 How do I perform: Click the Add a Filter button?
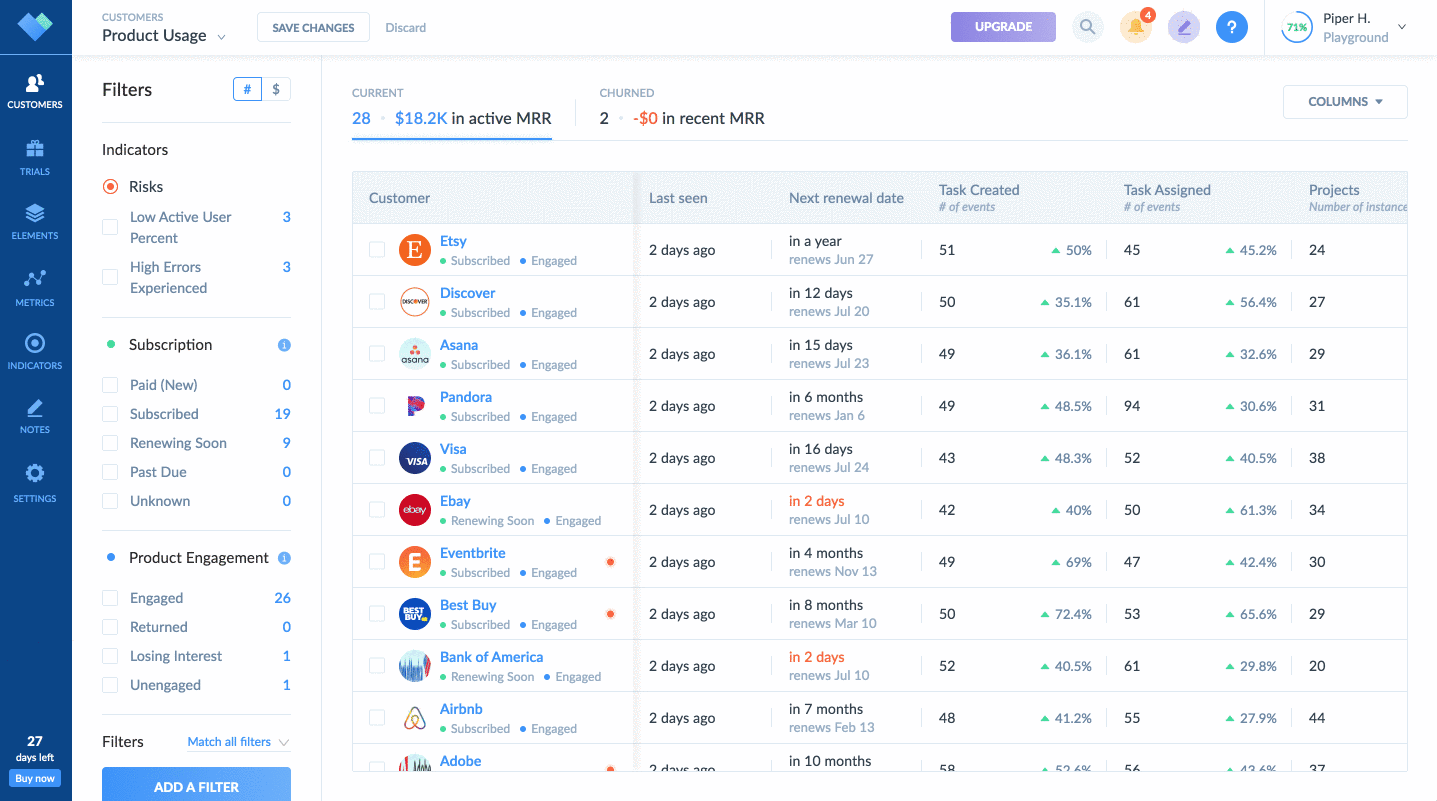pos(196,786)
